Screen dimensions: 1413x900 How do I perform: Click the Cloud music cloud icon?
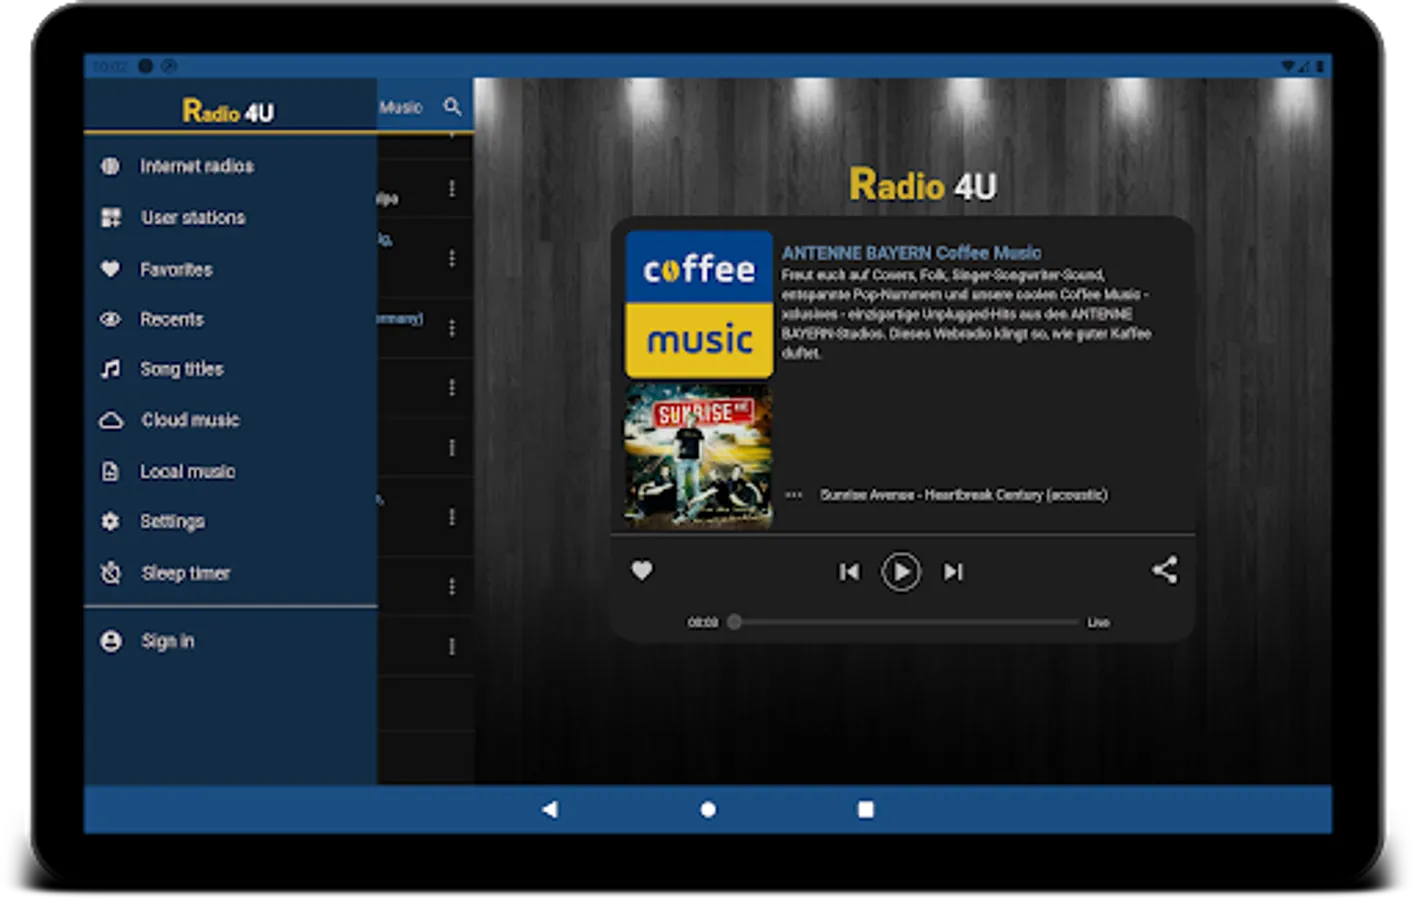pyautogui.click(x=110, y=420)
